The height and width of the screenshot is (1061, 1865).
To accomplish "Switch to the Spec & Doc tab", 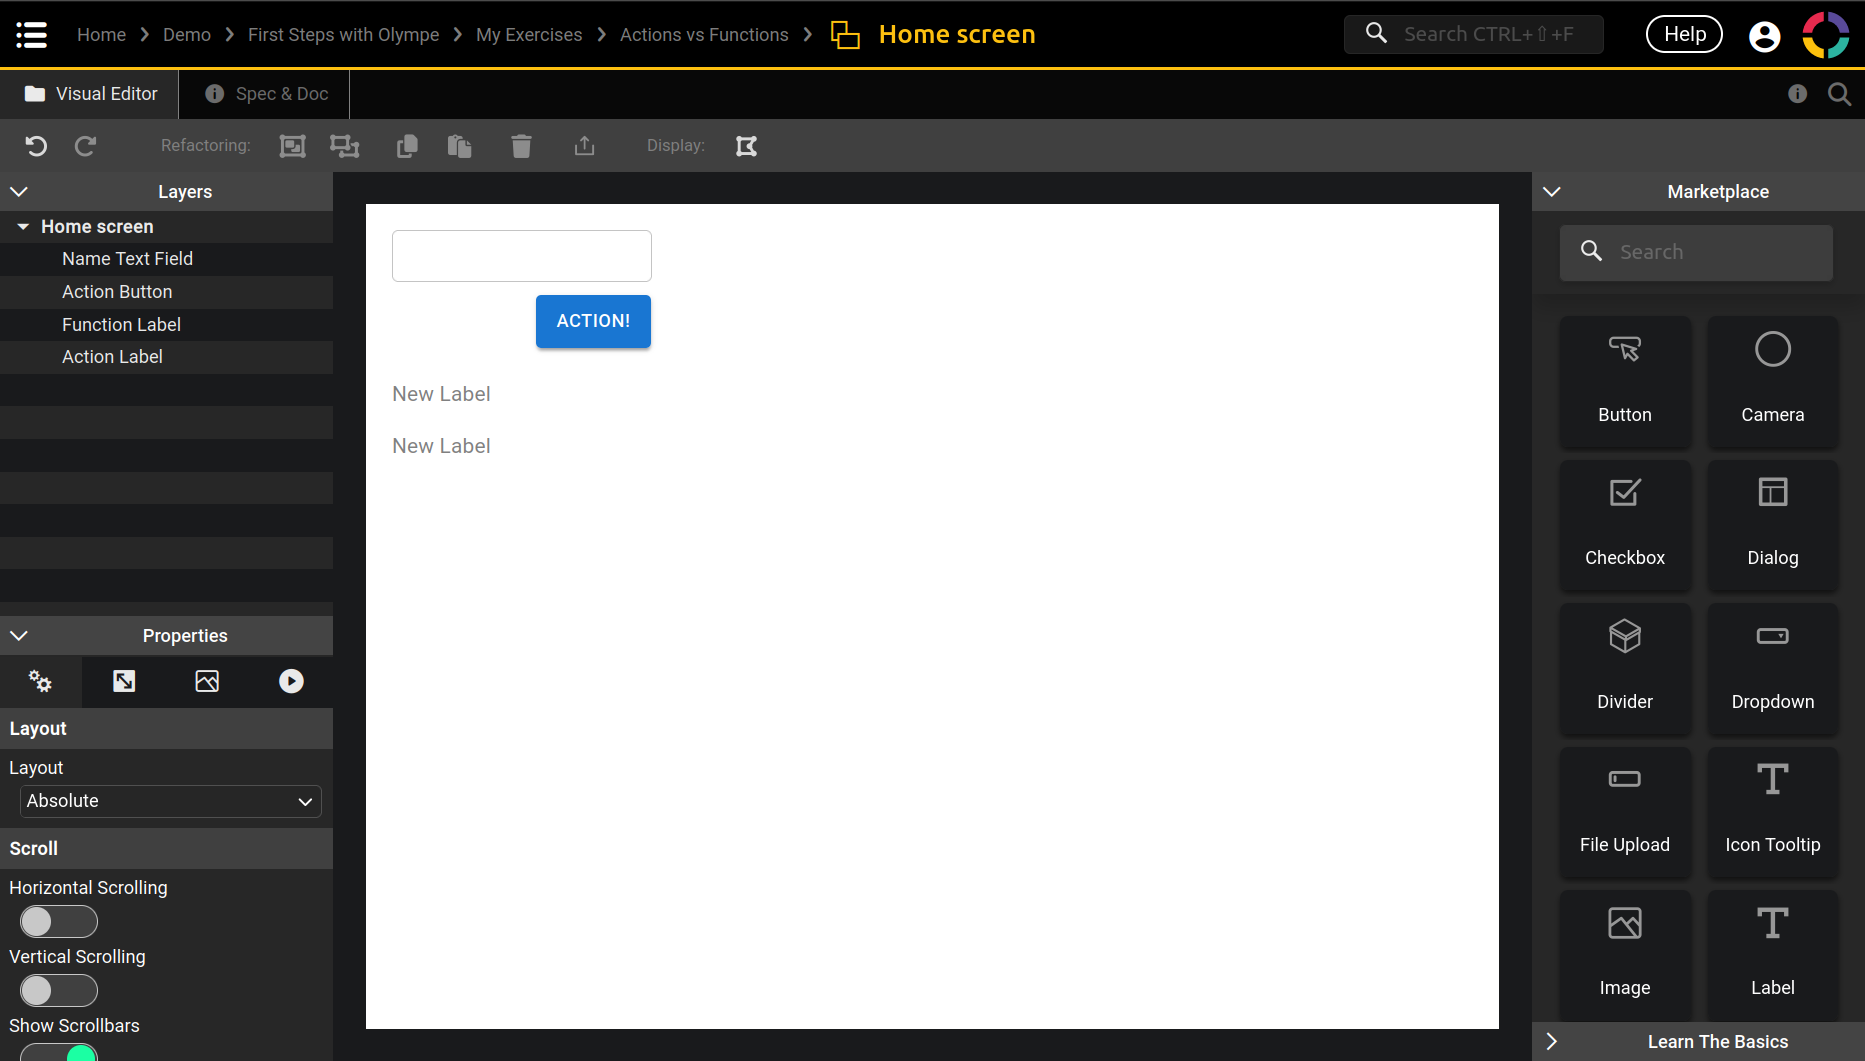I will (x=266, y=94).
